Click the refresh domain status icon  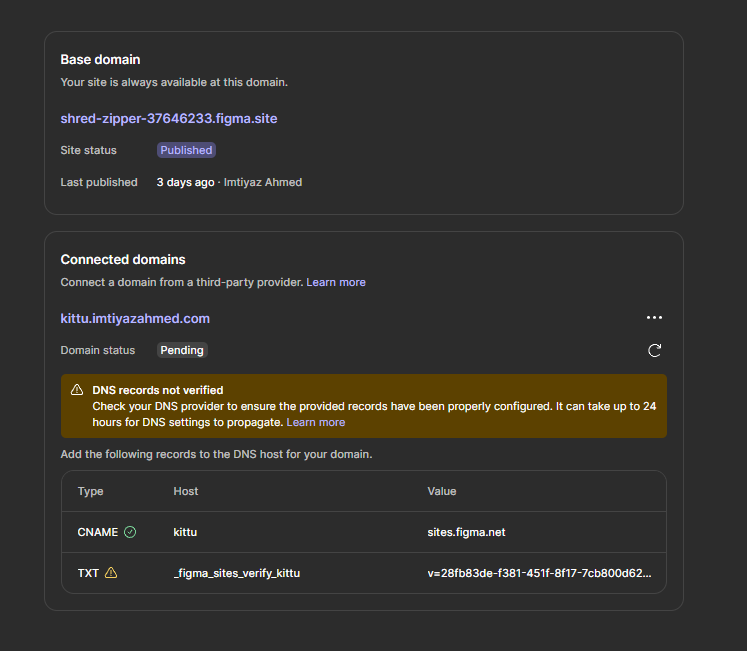click(655, 350)
